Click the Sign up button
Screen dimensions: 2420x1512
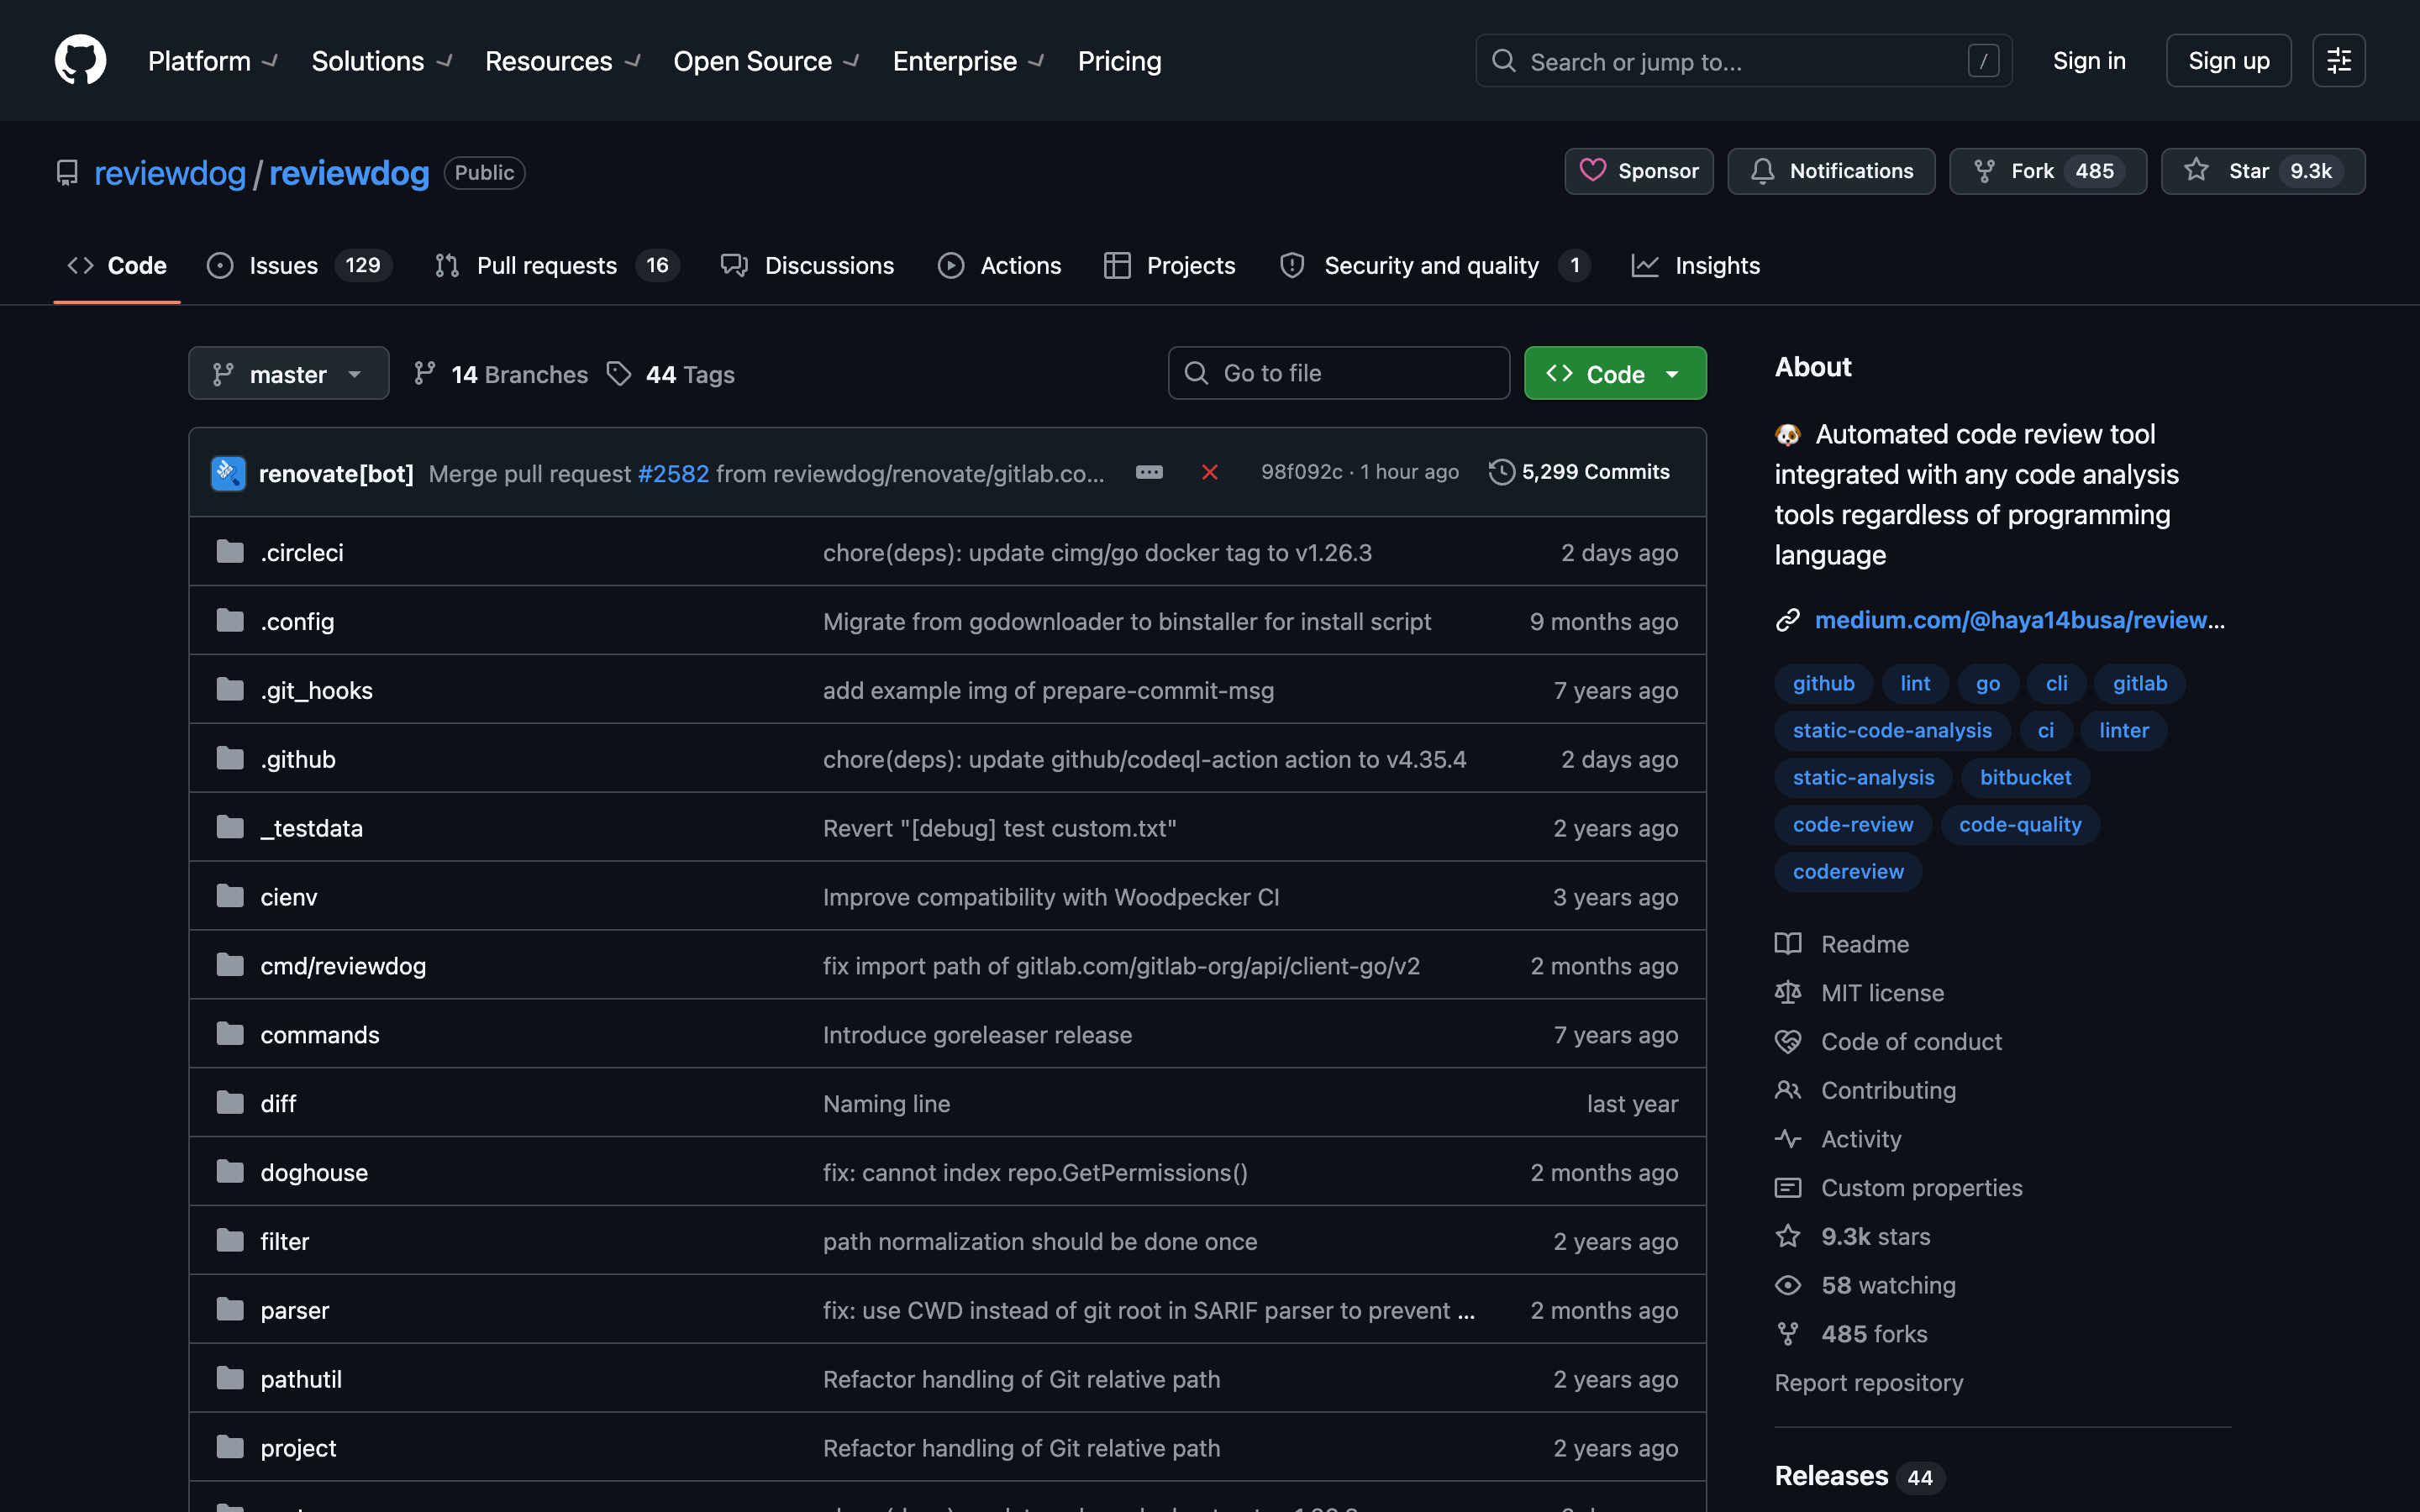click(x=2228, y=61)
